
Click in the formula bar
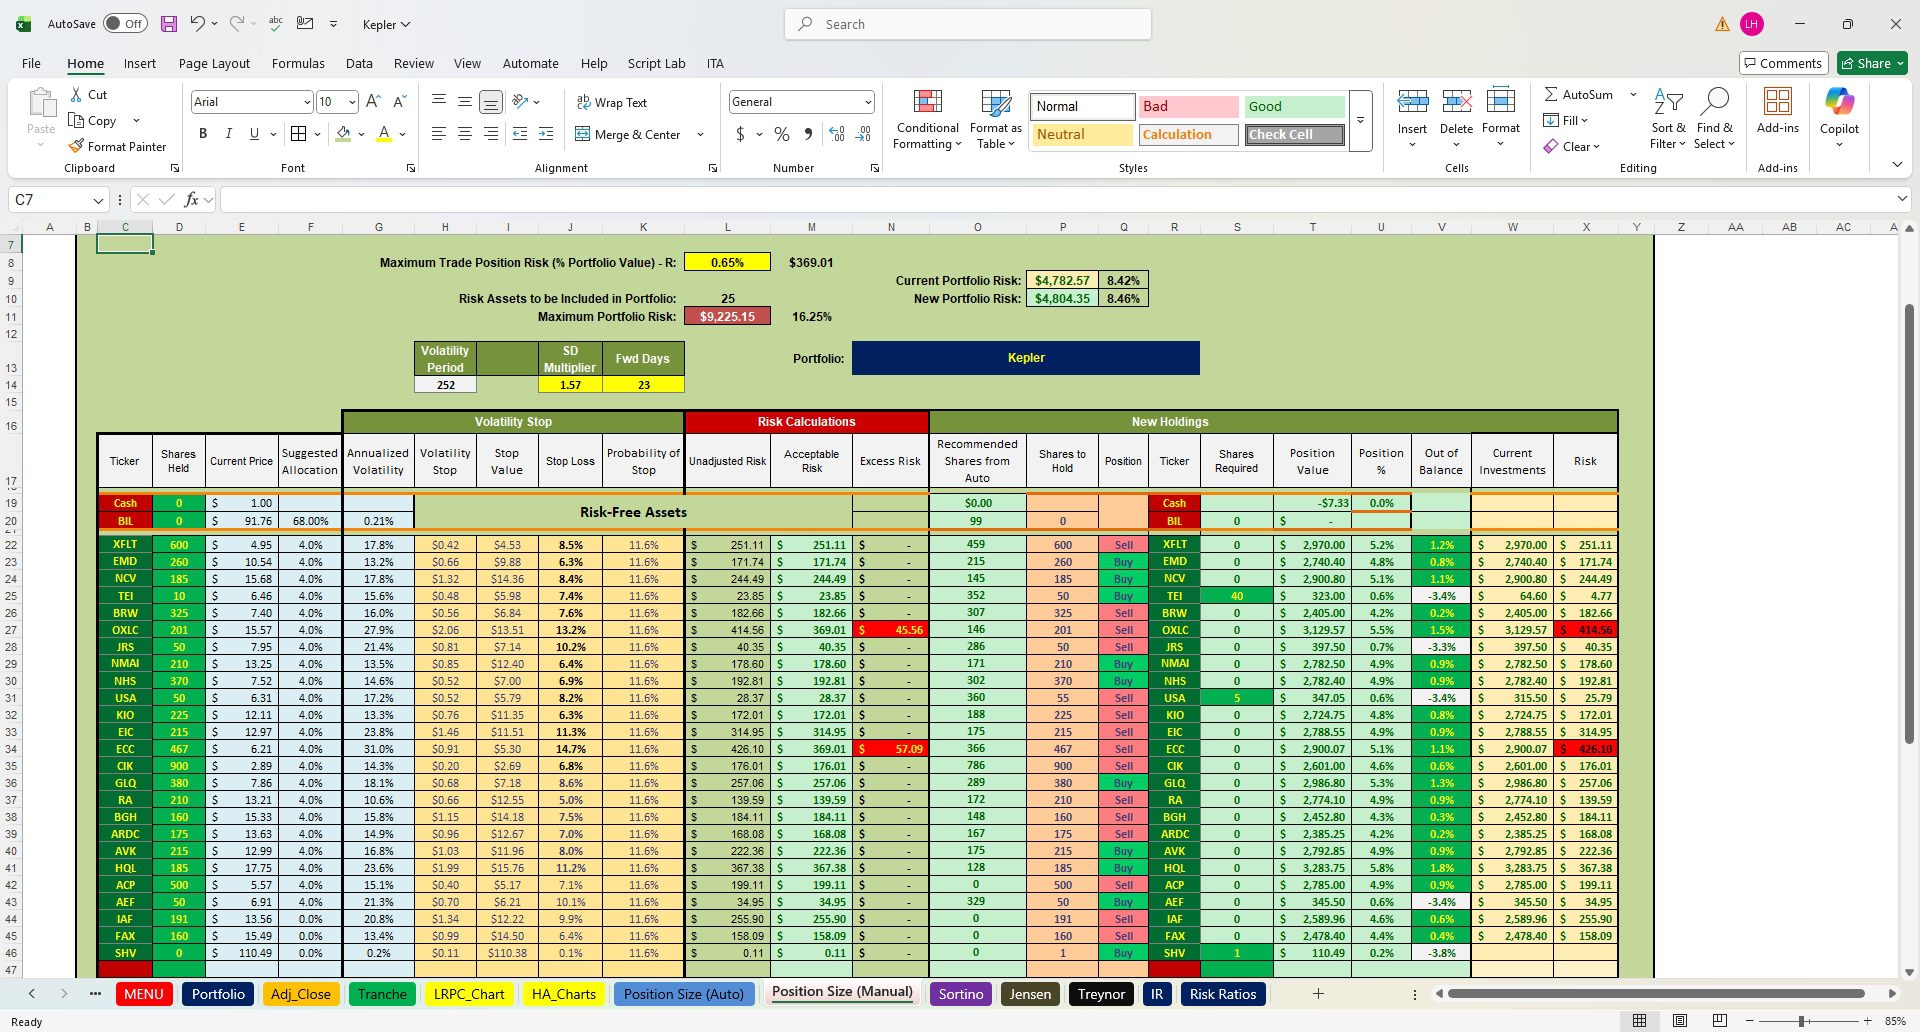click(1055, 200)
